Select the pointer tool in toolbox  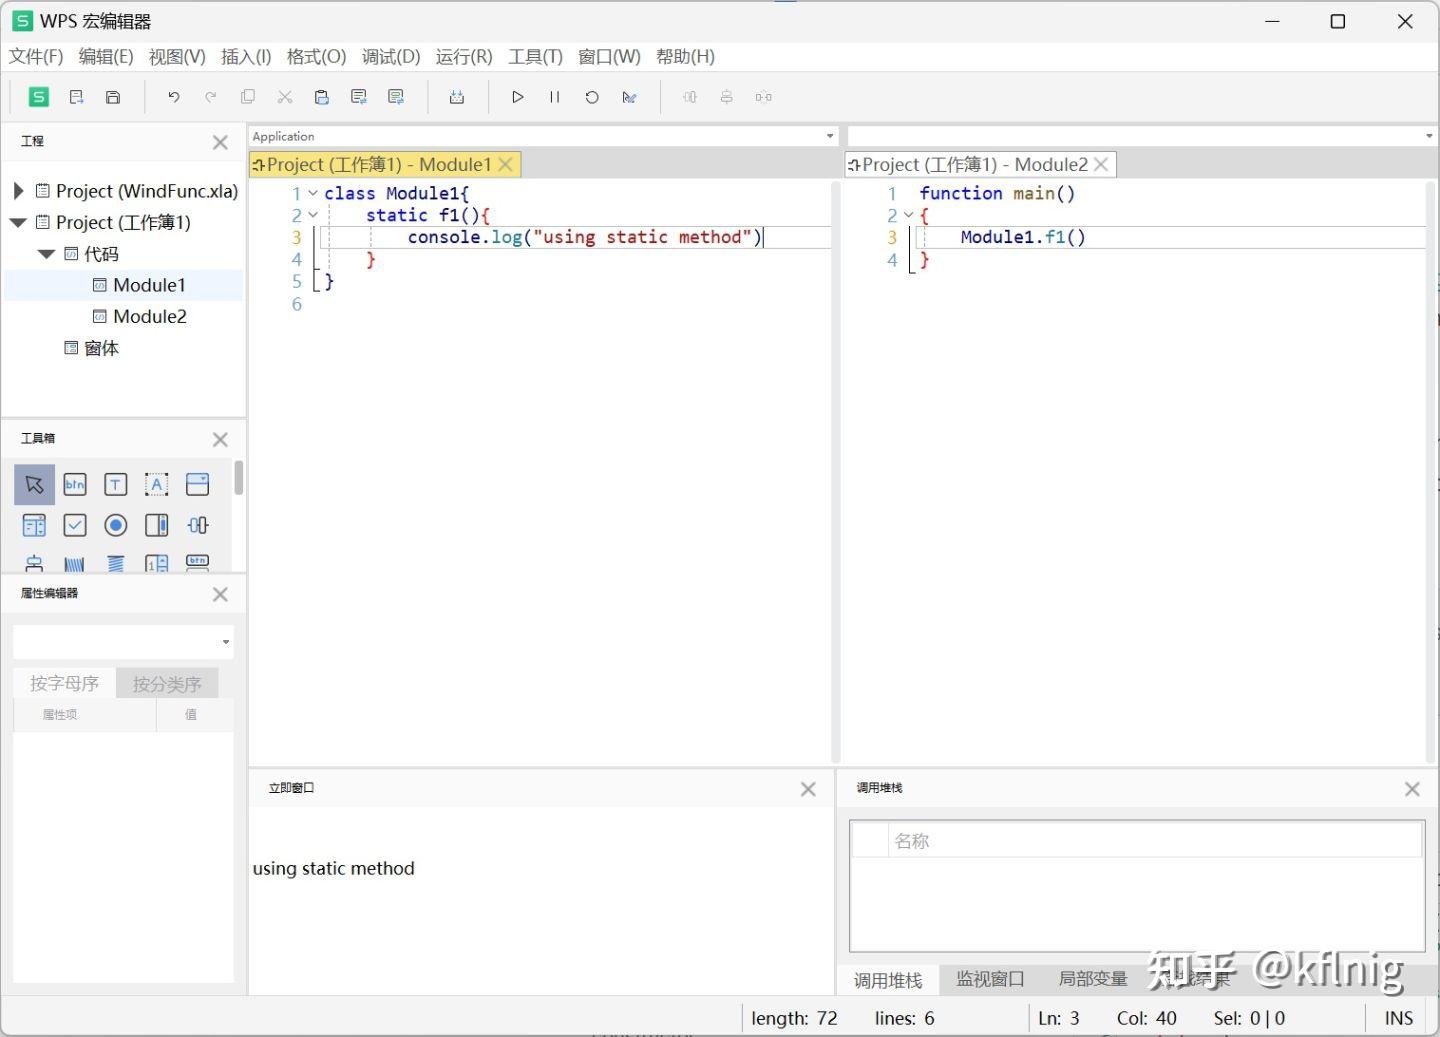coord(34,485)
